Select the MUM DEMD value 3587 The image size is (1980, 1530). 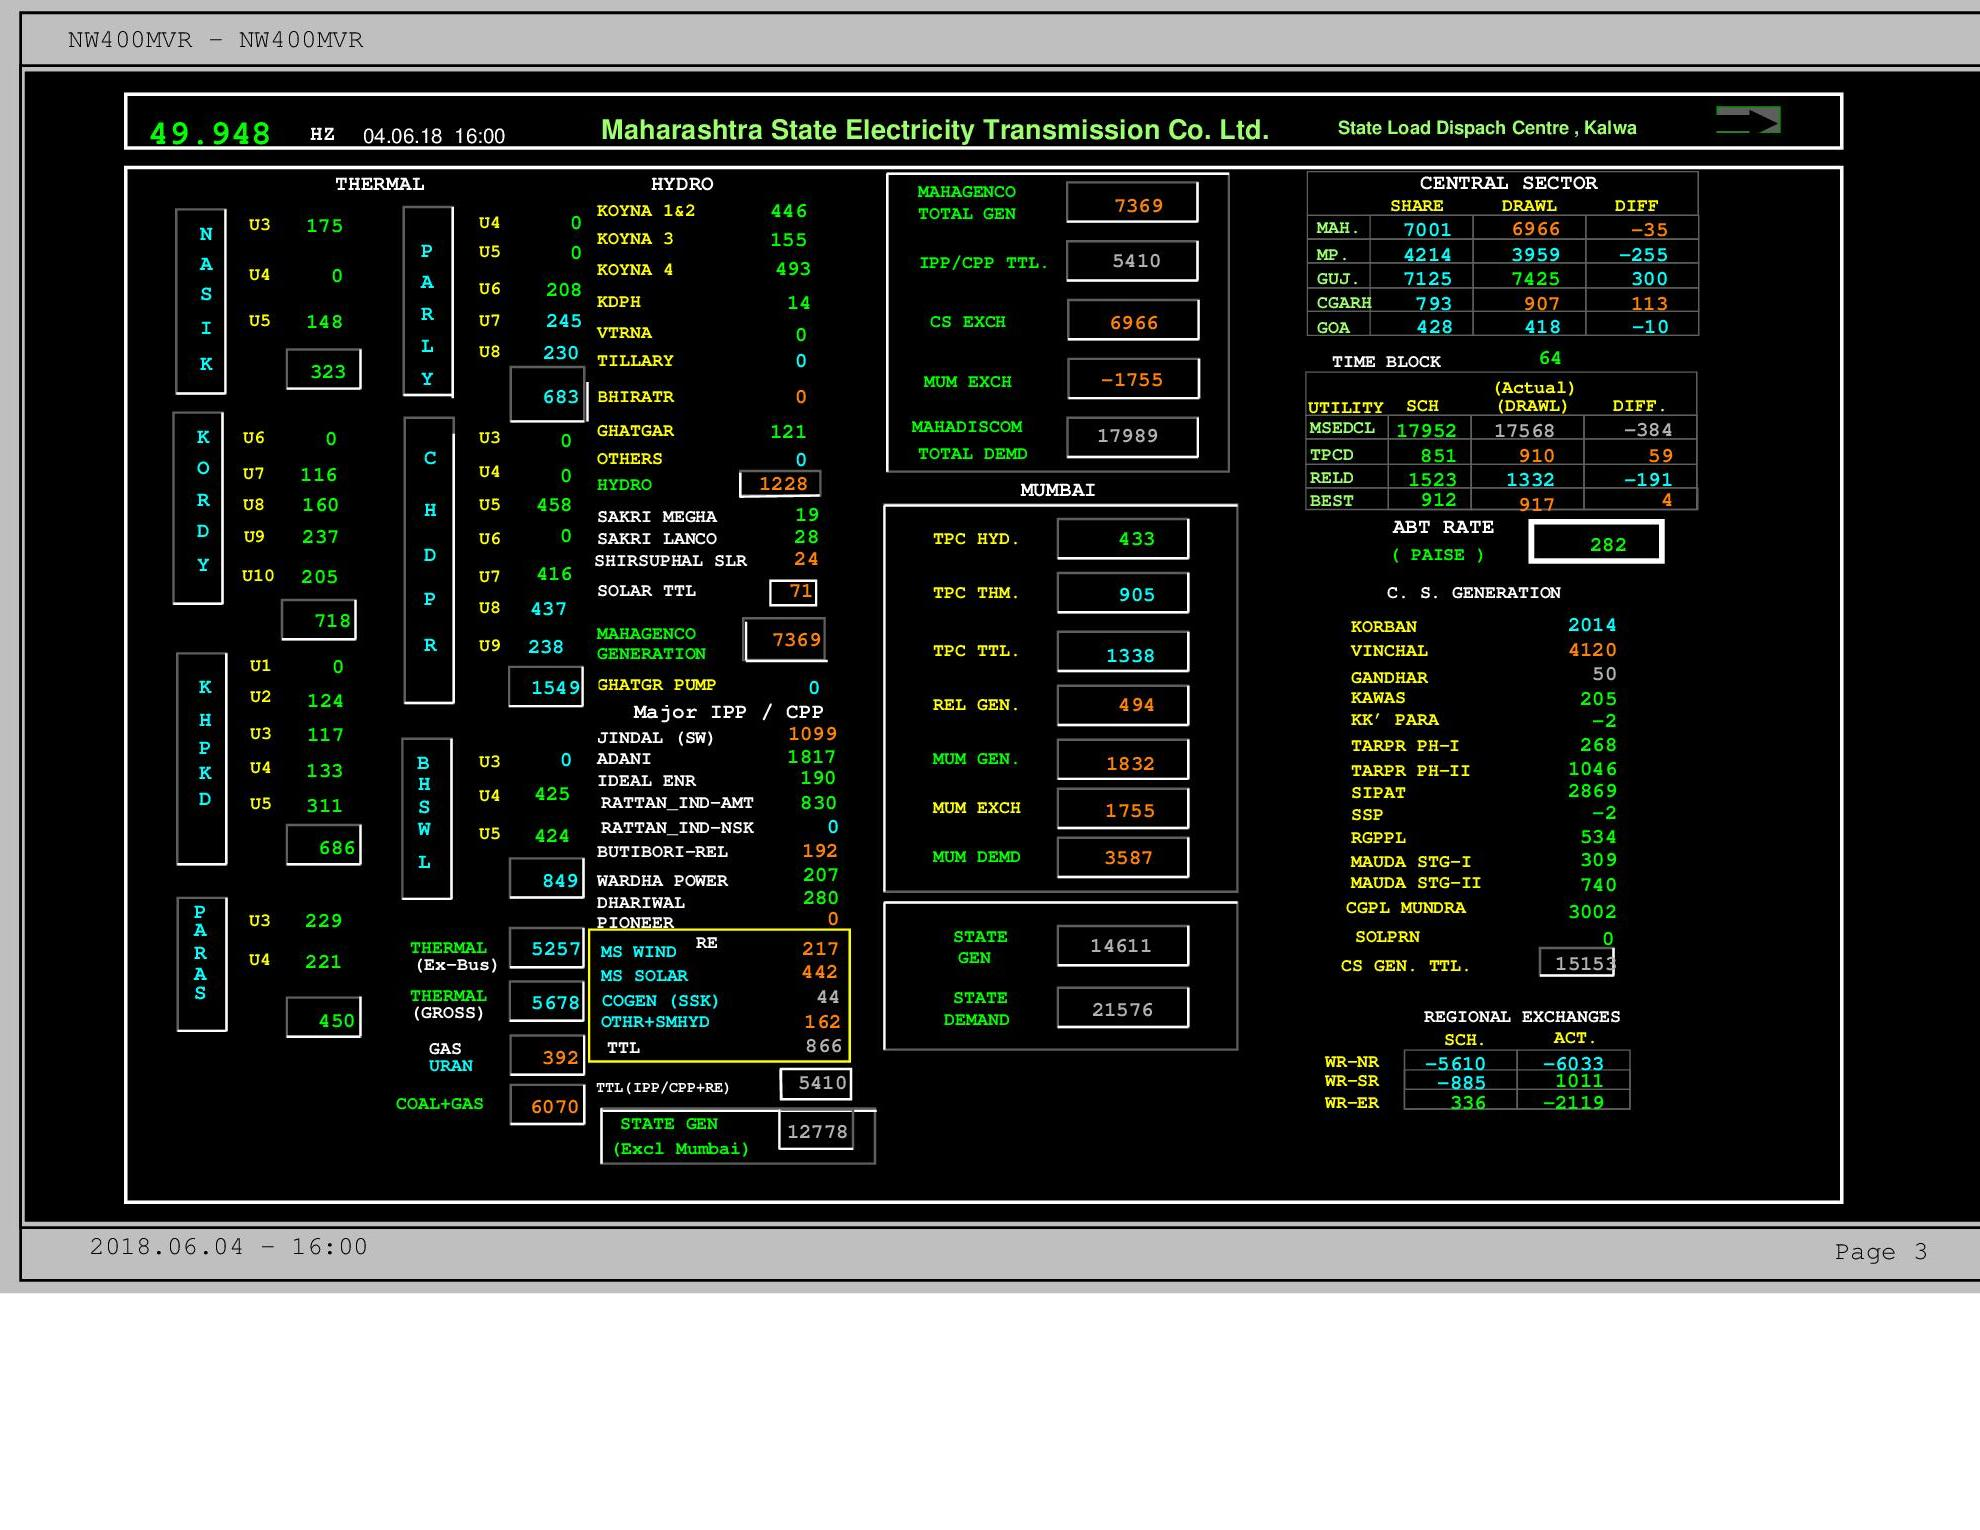1123,857
